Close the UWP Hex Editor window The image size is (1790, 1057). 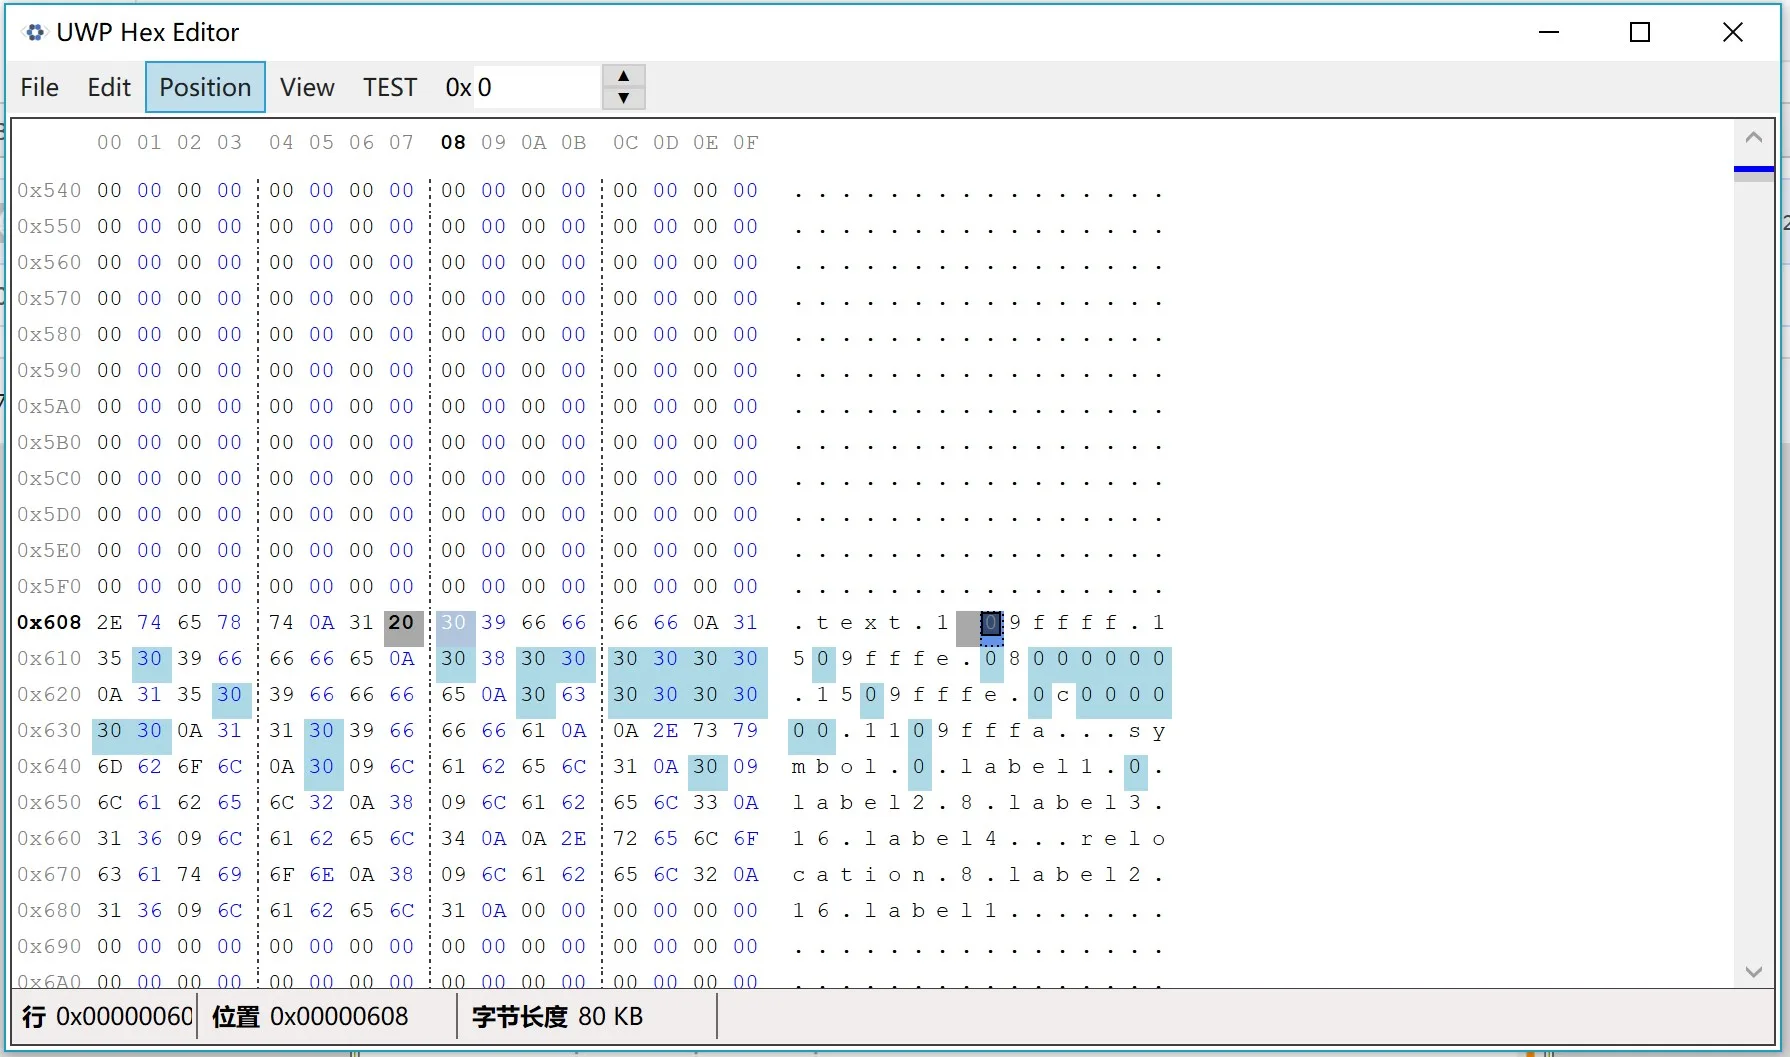pyautogui.click(x=1733, y=32)
